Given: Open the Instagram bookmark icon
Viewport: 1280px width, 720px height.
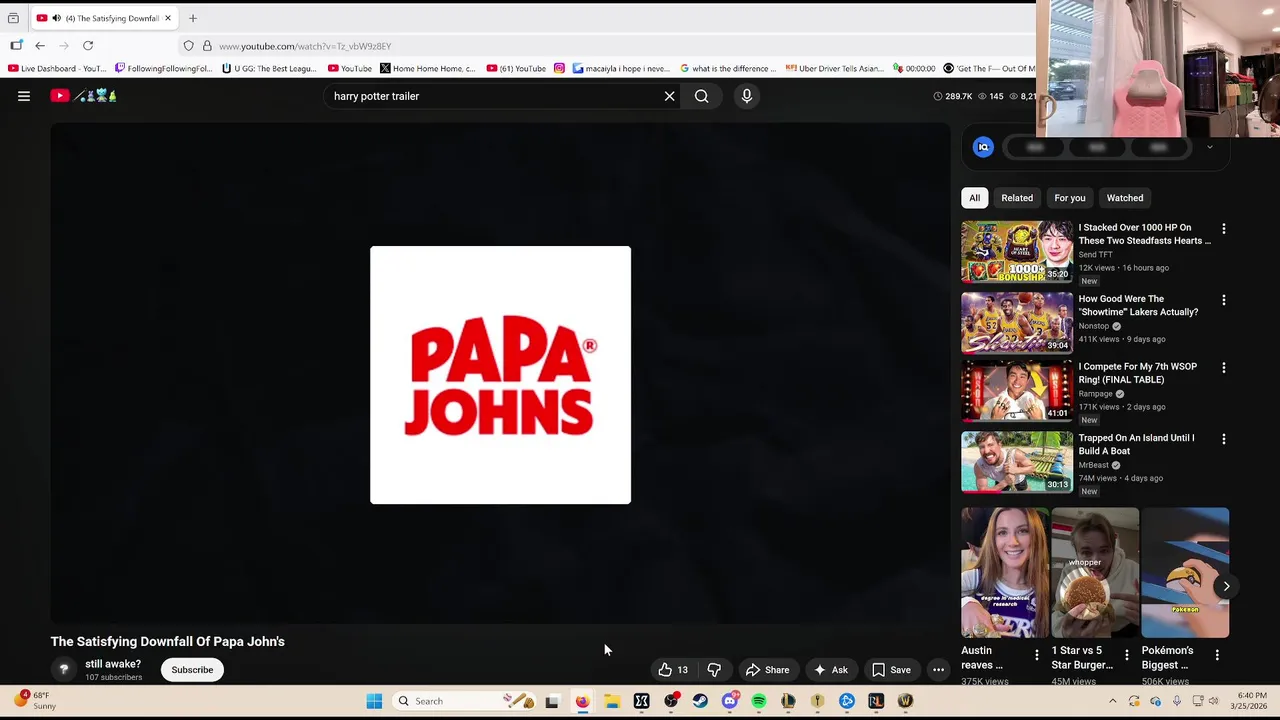Looking at the screenshot, I should point(559,69).
